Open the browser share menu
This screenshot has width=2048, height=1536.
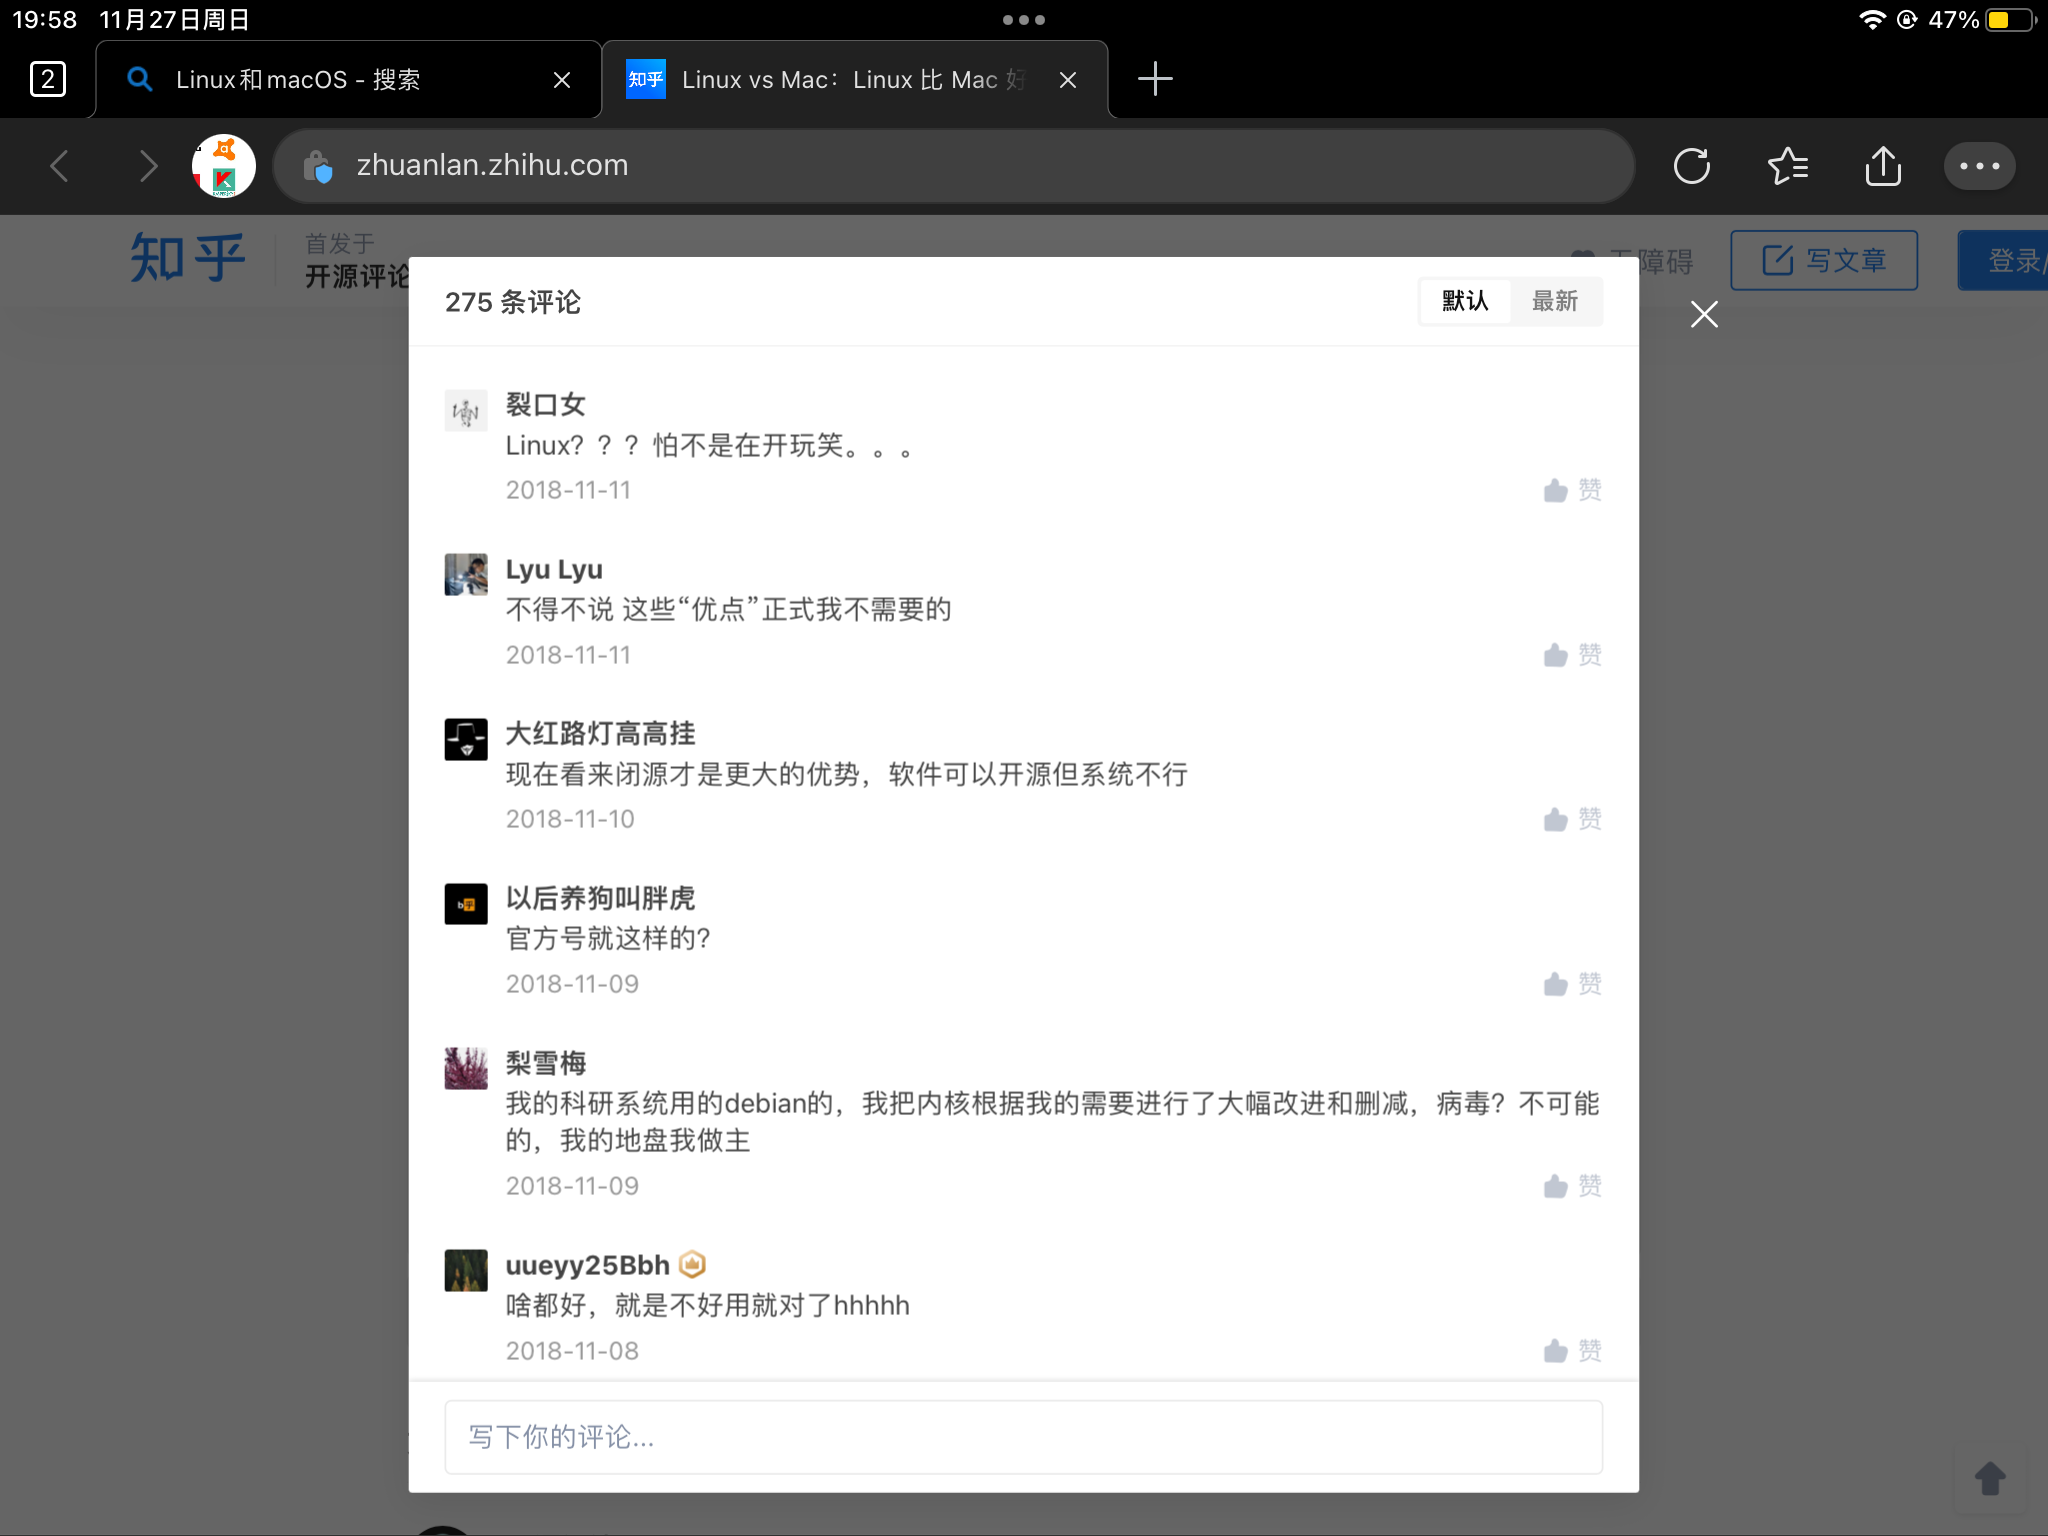click(1883, 165)
